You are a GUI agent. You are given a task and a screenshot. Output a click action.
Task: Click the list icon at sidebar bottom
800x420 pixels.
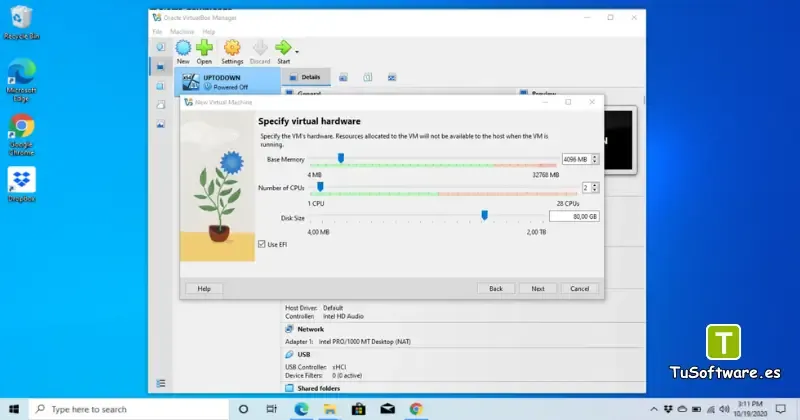click(161, 383)
